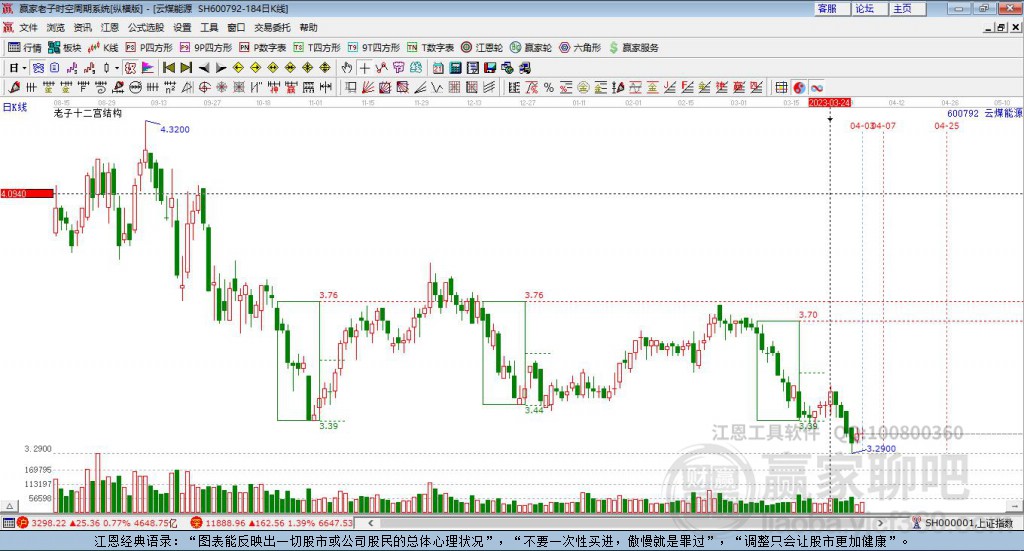Select the percent % retracement tool
The height and width of the screenshot is (551, 1024).
pos(549,87)
